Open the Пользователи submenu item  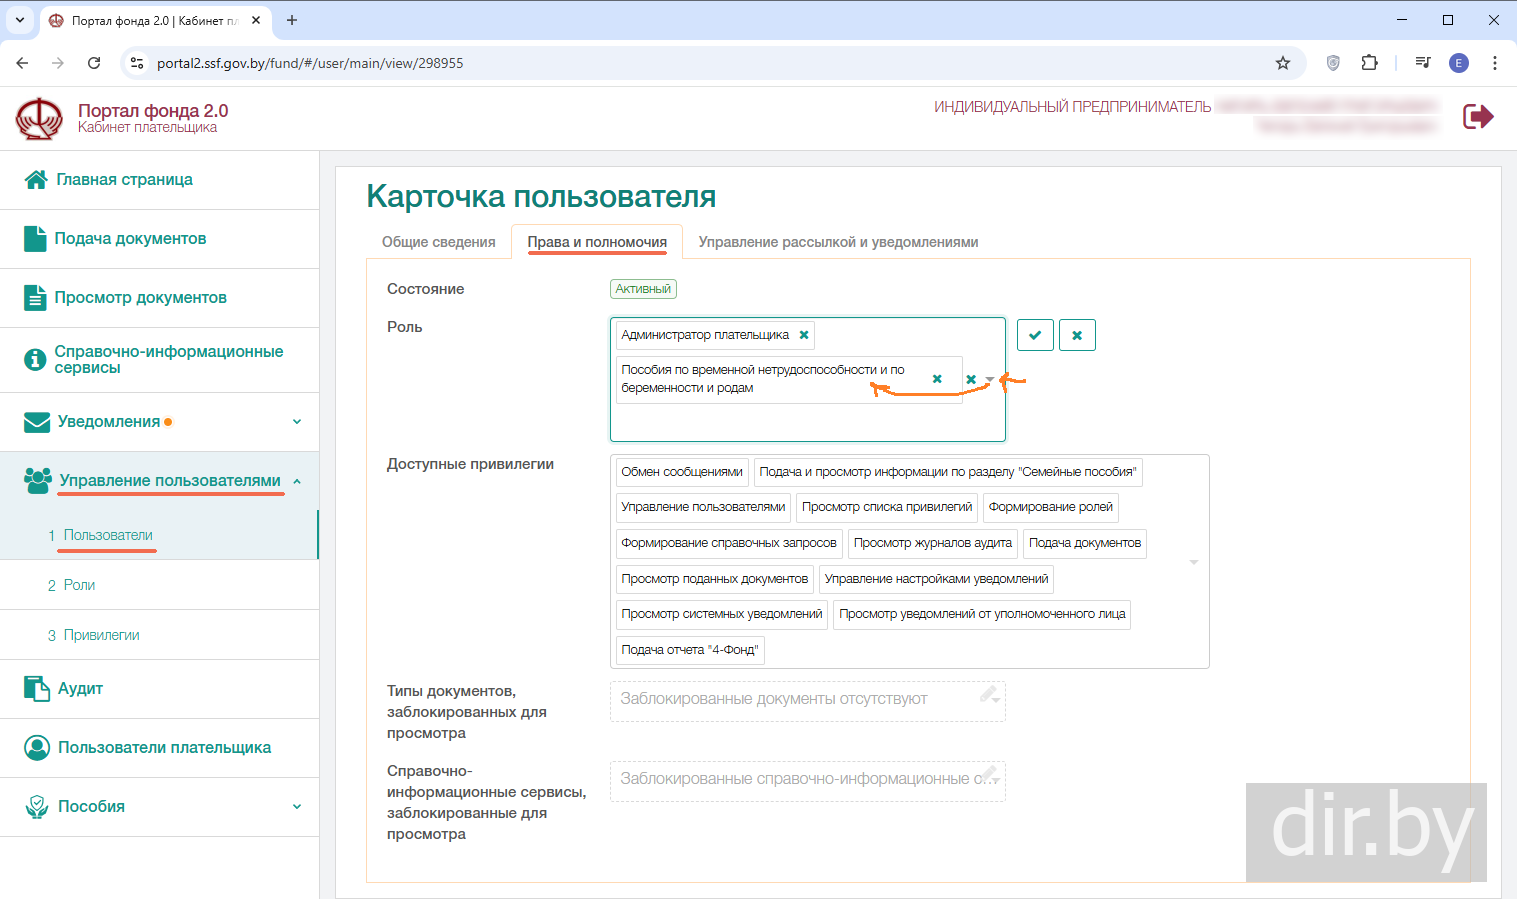pyautogui.click(x=108, y=535)
